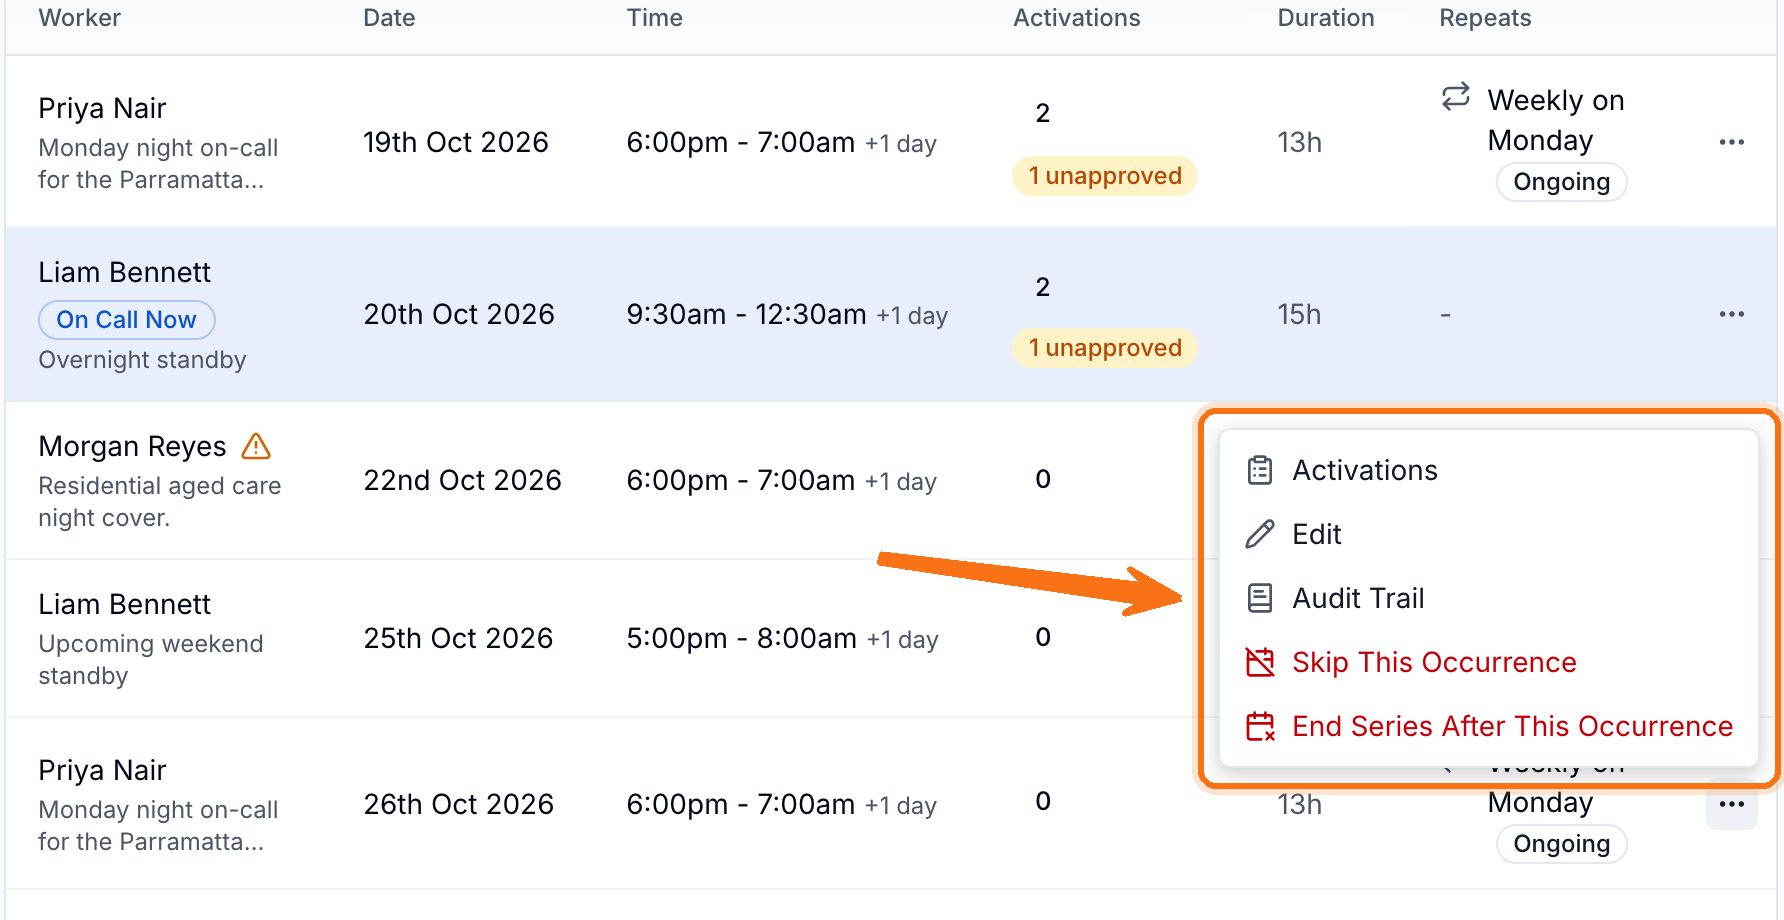Click the 1 unapproved badge for 19th Oct
Viewport: 1784px width, 920px height.
pyautogui.click(x=1105, y=176)
